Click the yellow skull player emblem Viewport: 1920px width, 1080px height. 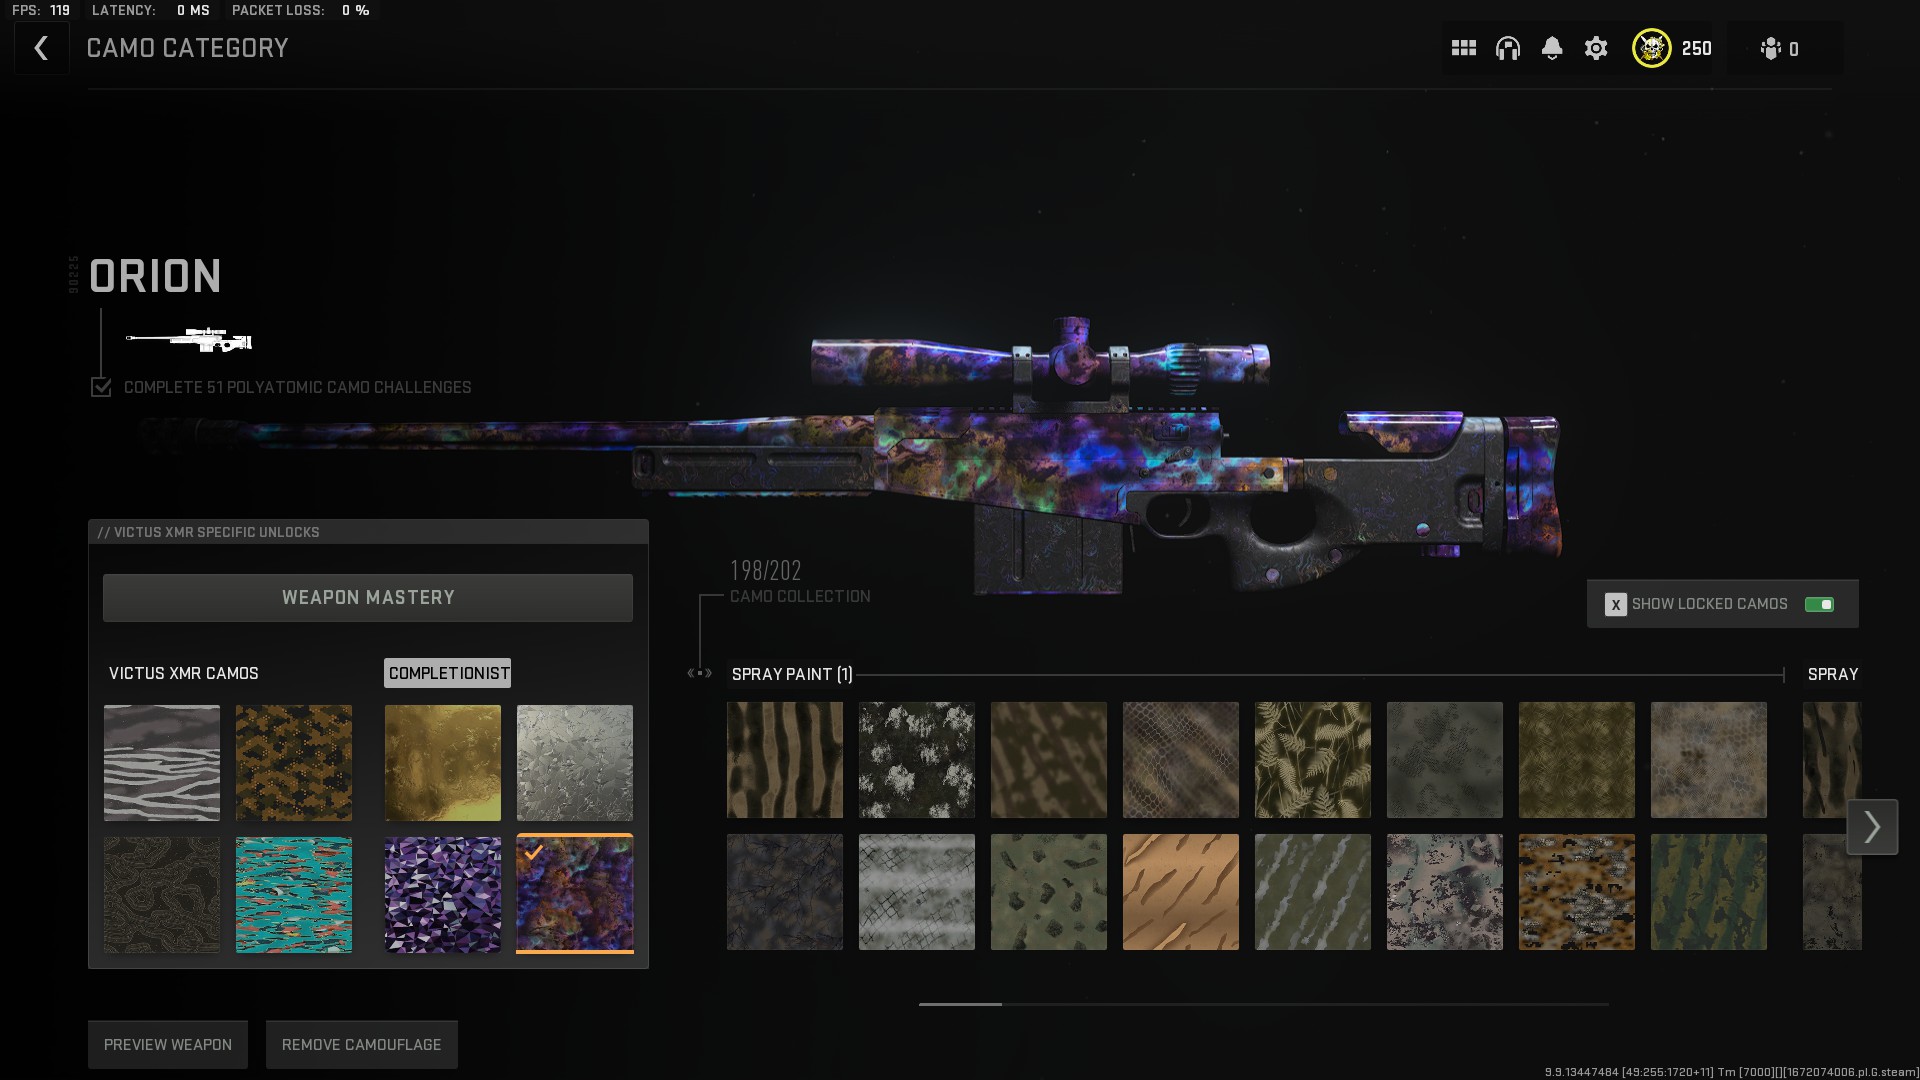point(1651,48)
